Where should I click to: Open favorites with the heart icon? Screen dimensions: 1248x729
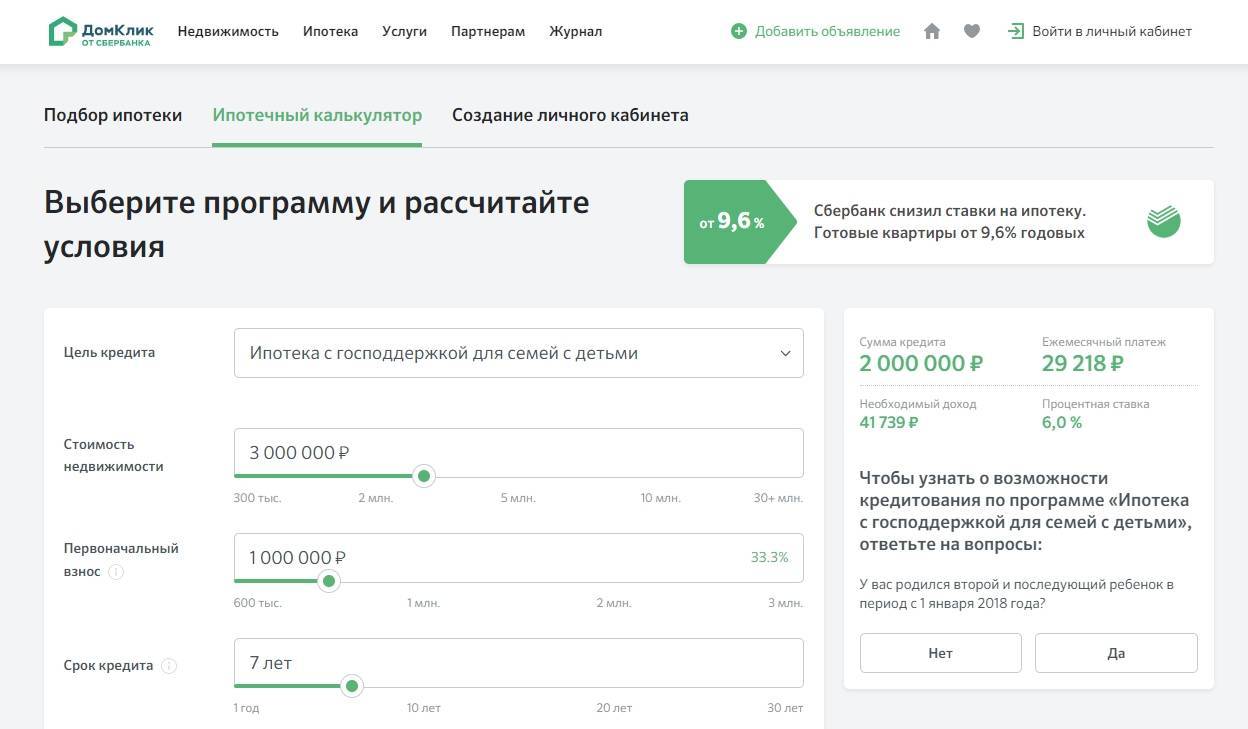971,31
